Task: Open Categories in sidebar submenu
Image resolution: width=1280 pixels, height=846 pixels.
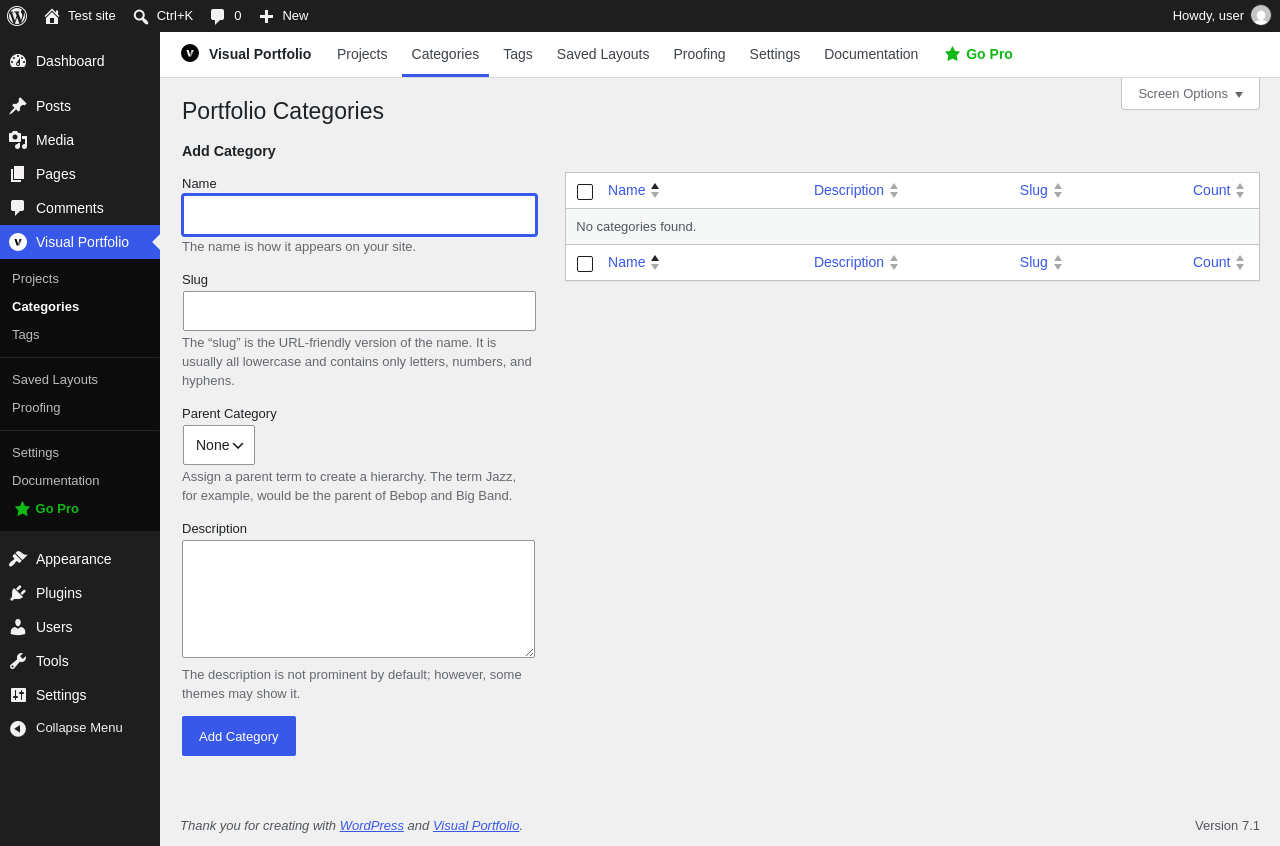Action: coord(45,307)
